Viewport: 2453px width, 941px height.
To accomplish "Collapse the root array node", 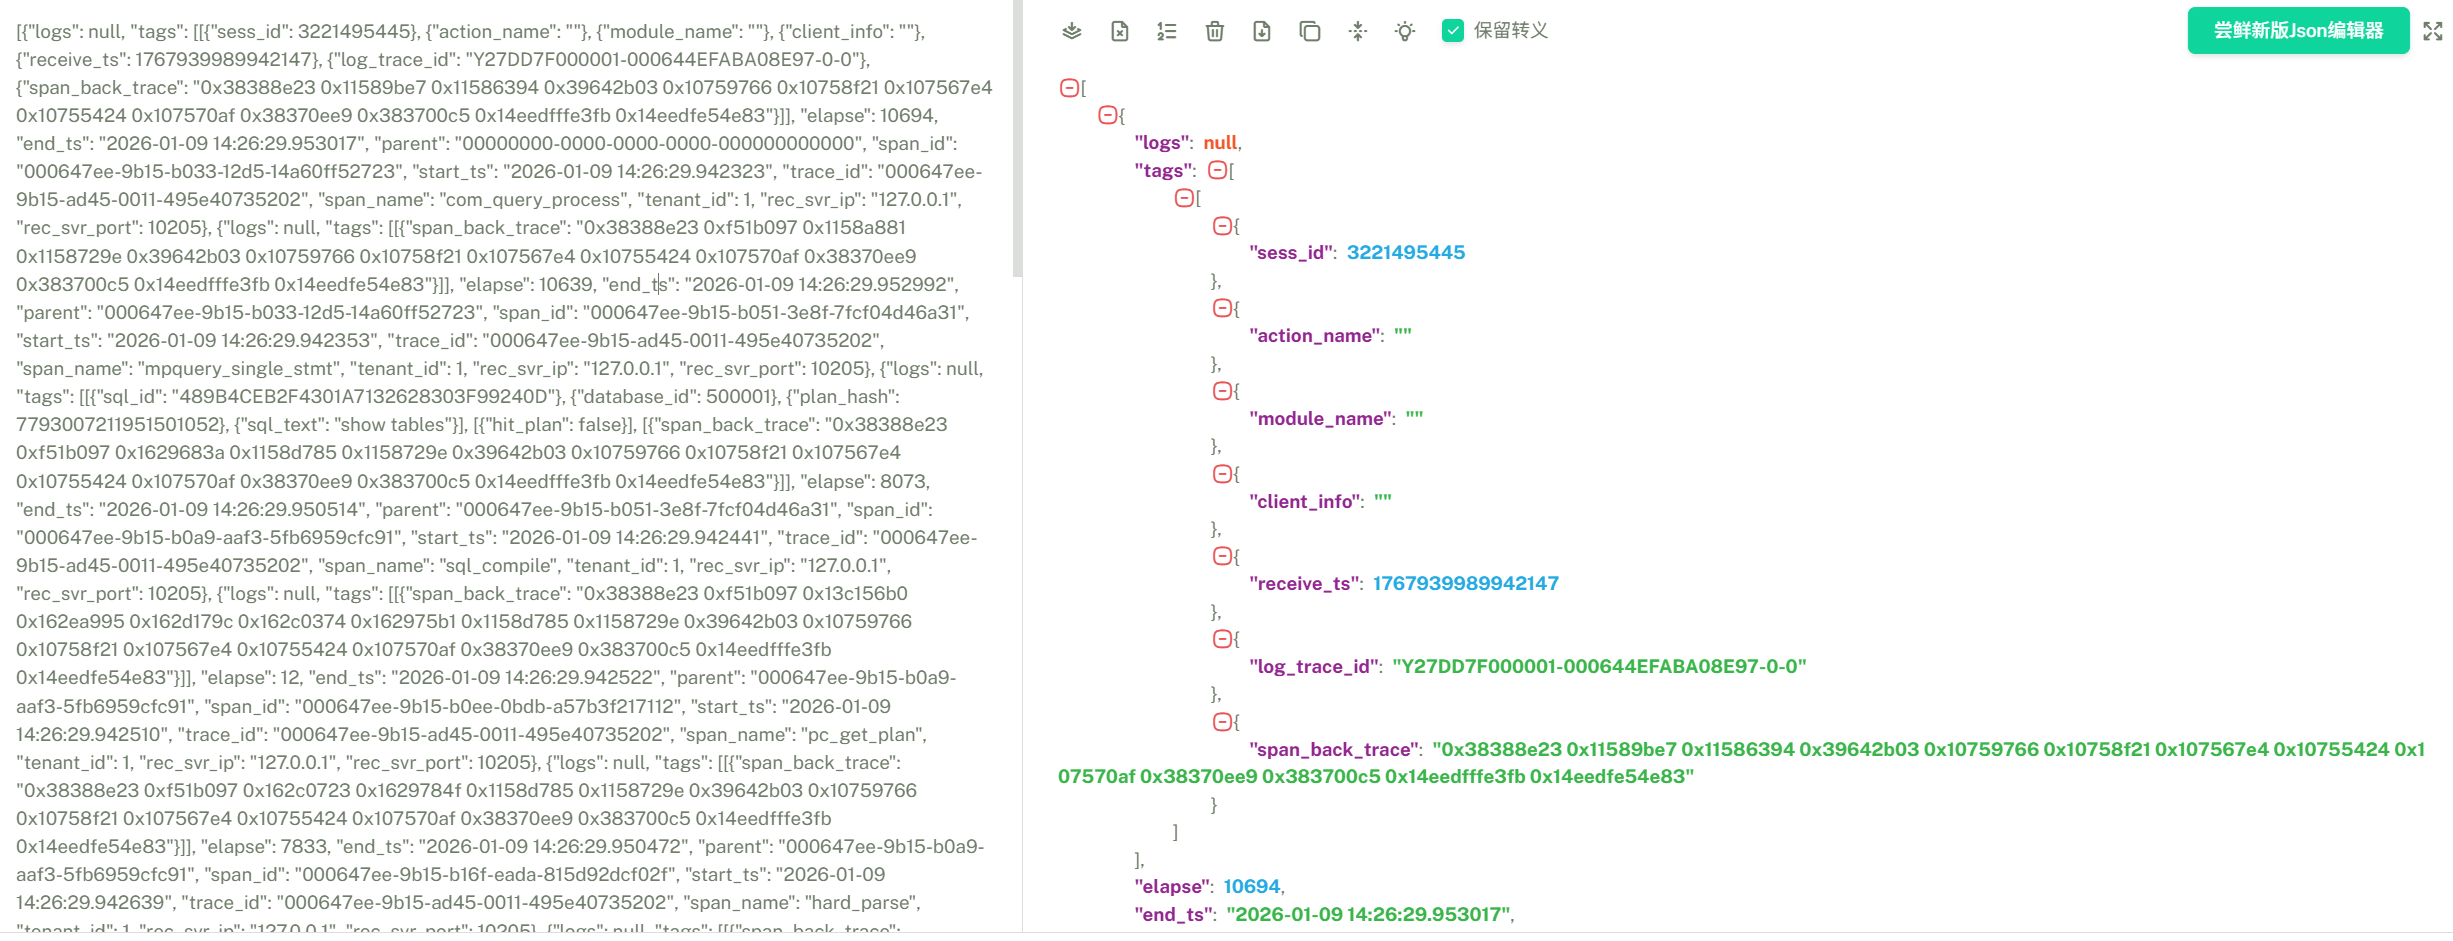I will pyautogui.click(x=1069, y=88).
